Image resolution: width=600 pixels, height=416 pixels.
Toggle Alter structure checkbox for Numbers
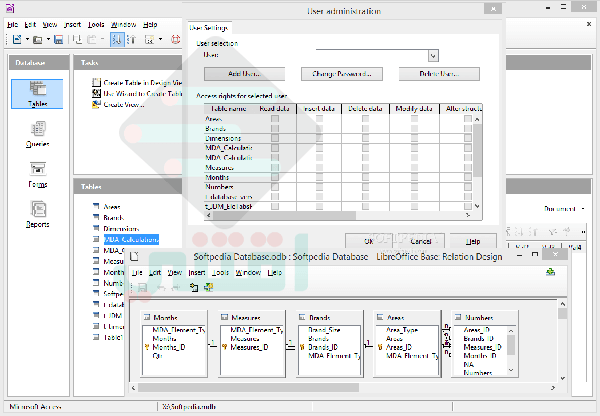pyautogui.click(x=468, y=187)
